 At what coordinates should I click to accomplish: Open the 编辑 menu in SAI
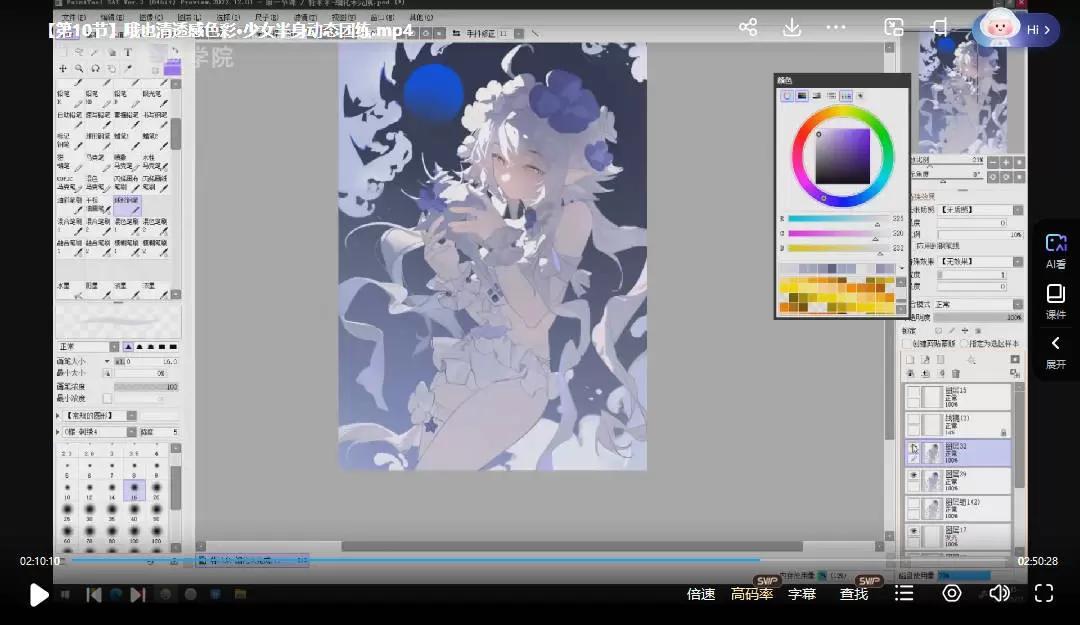113,17
